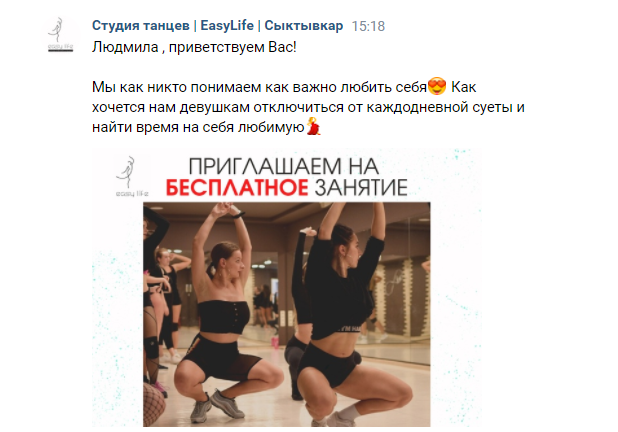Click the red dress dancer emoji
Screen dimensions: 618x432
pyautogui.click(x=314, y=126)
